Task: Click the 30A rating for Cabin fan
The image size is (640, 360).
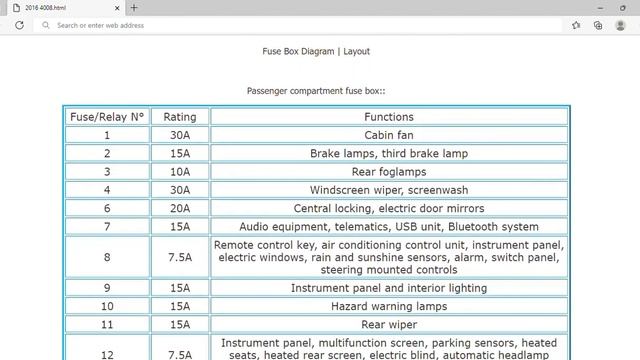Action: pos(180,135)
